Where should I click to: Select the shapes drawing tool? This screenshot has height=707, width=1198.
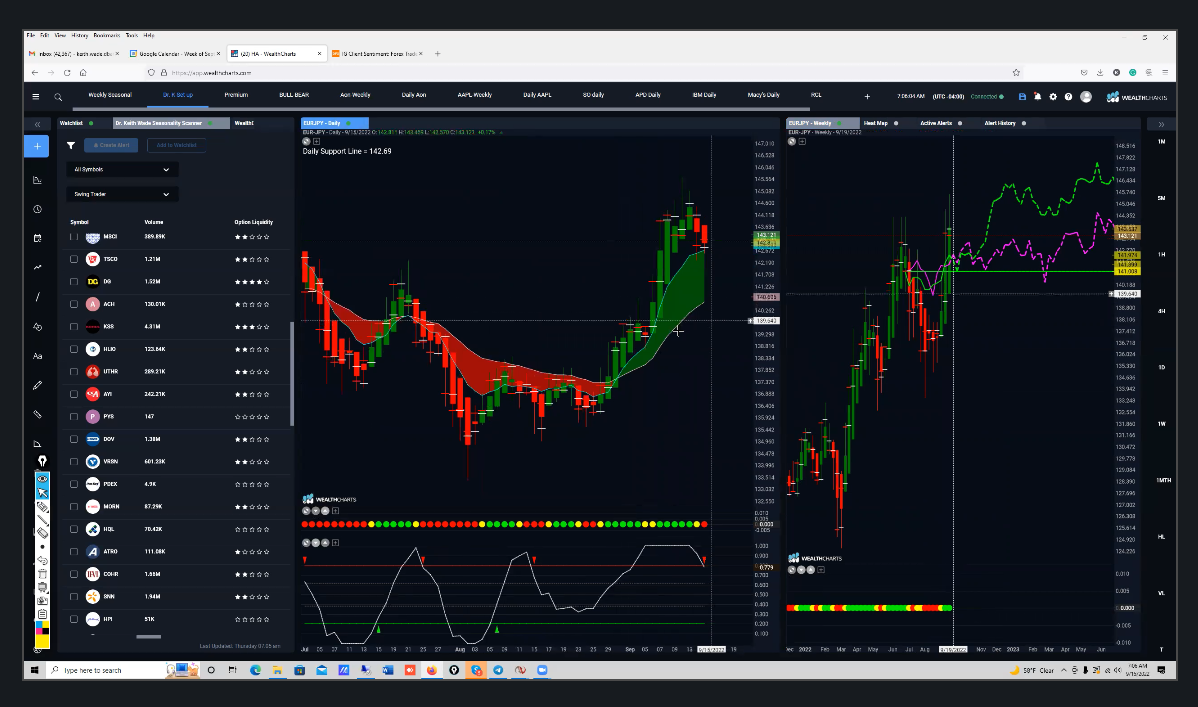(37, 326)
